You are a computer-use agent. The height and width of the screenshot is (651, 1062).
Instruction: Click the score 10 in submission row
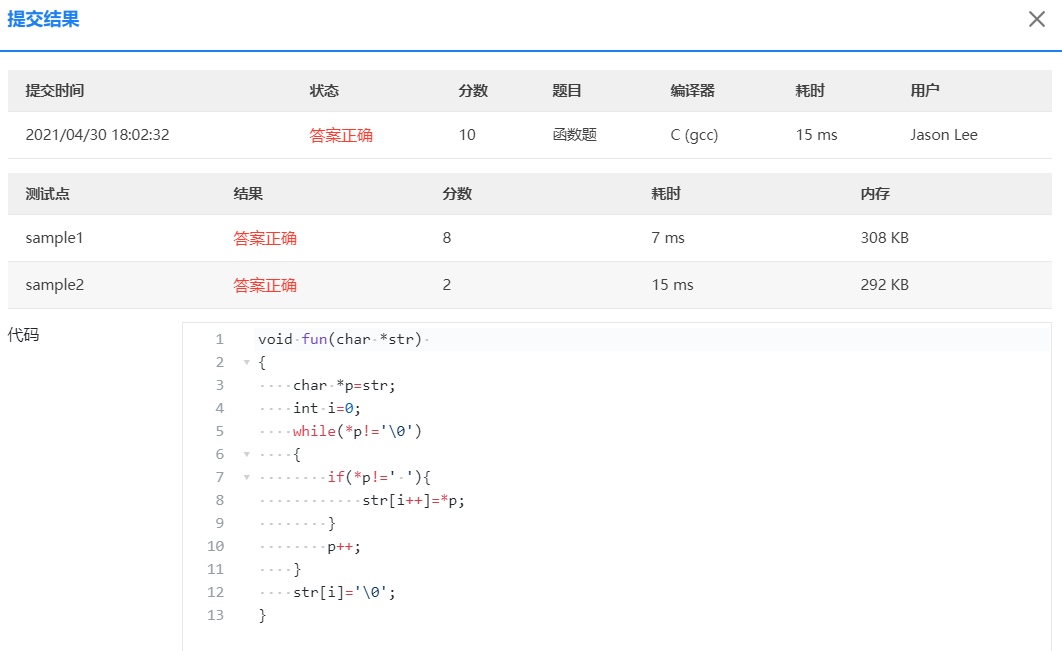point(467,135)
